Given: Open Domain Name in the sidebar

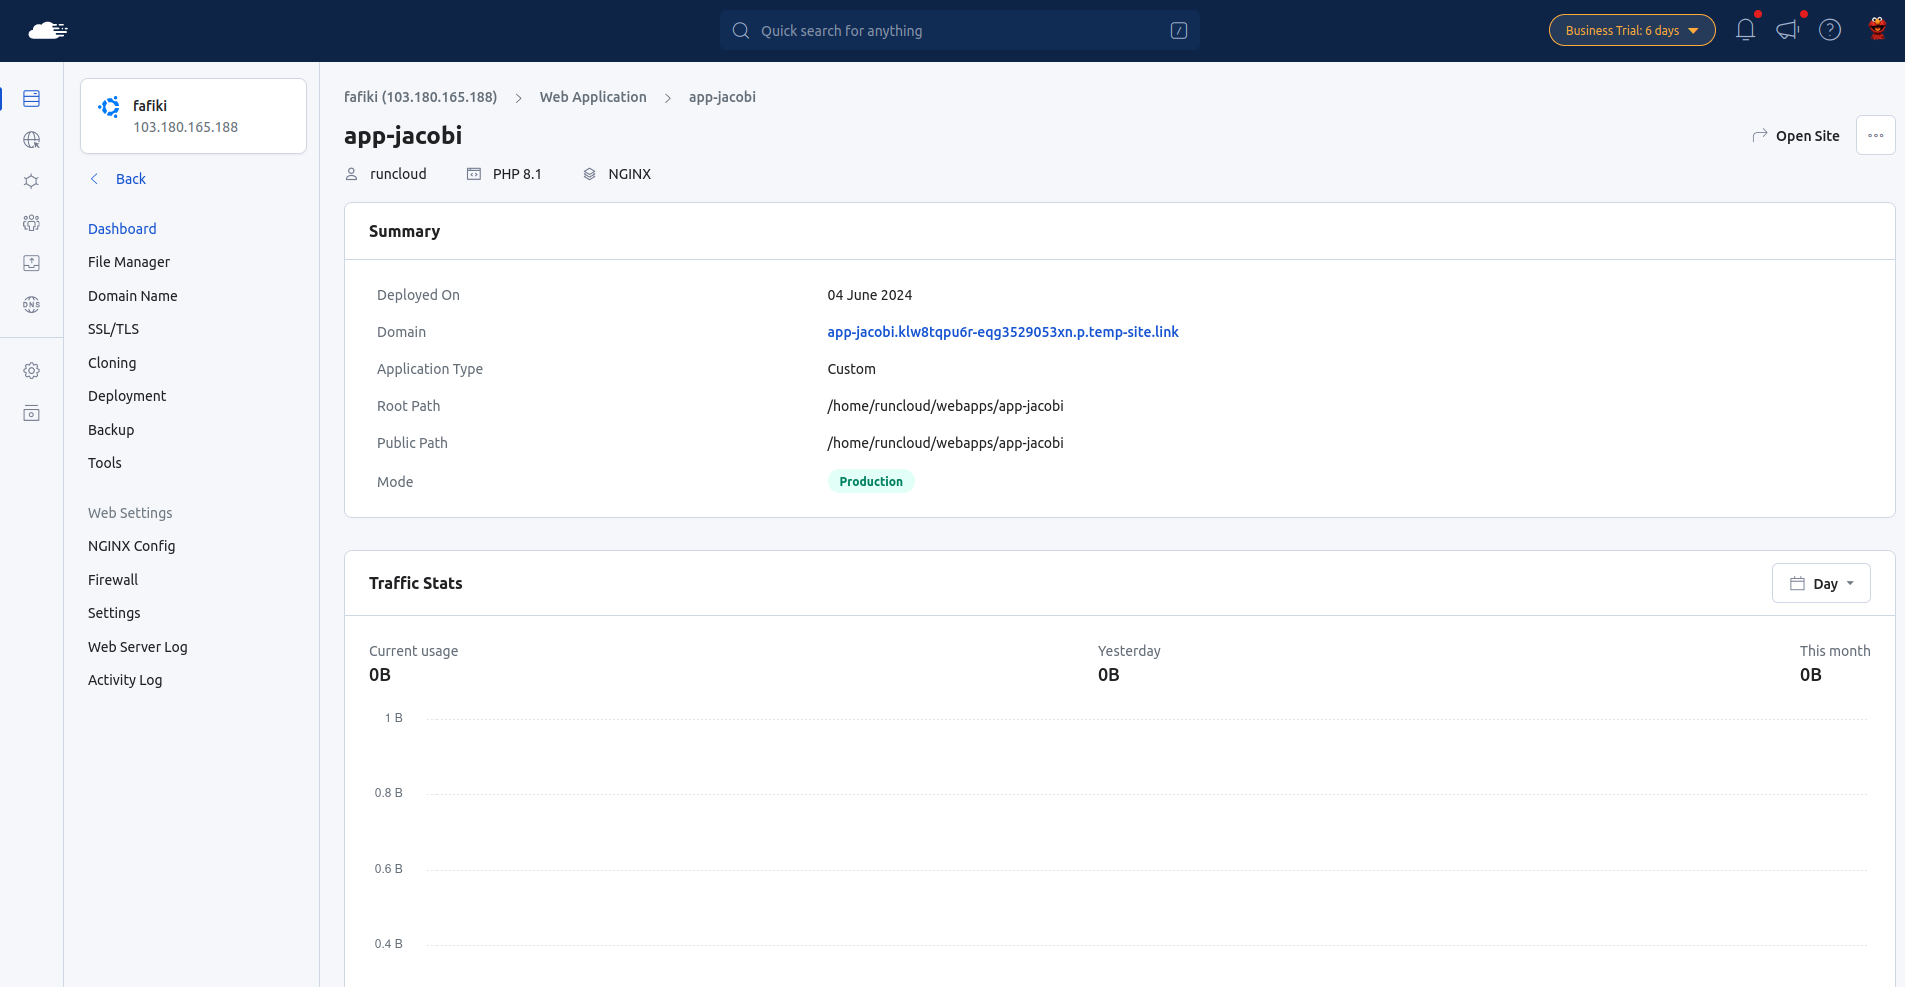Looking at the screenshot, I should coord(133,296).
